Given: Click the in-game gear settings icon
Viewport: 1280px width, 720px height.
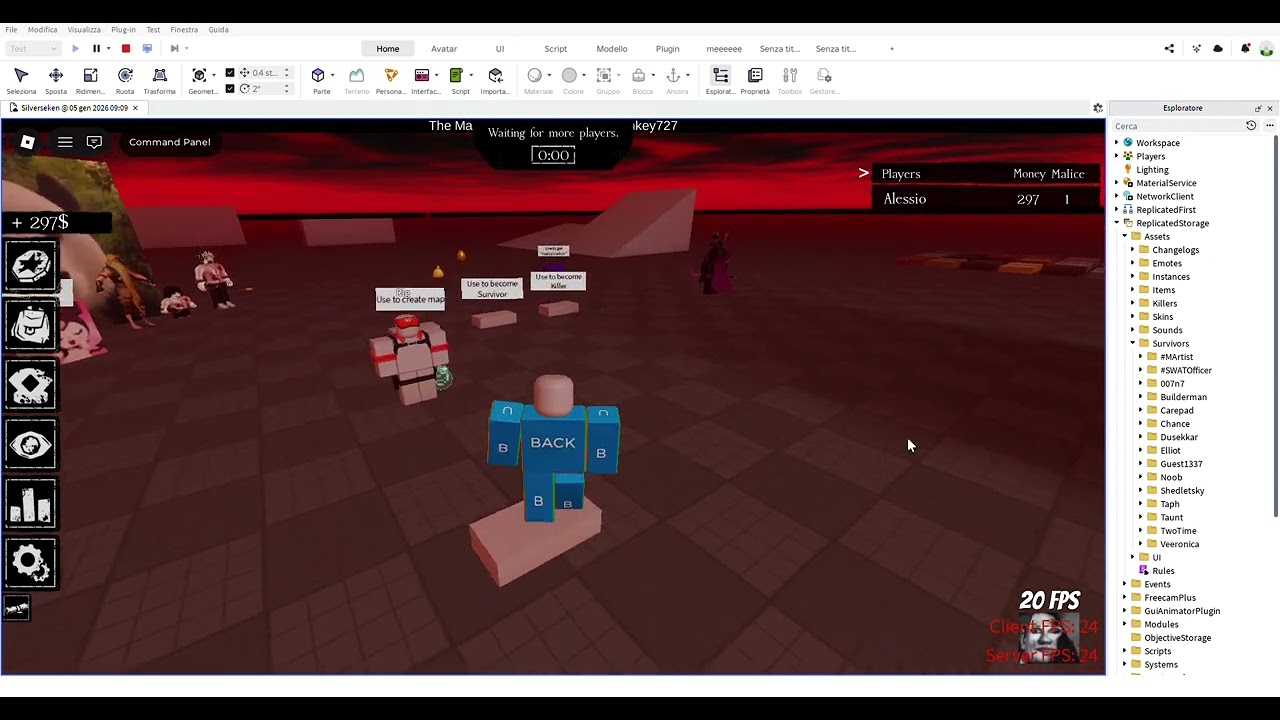Looking at the screenshot, I should 30,563.
